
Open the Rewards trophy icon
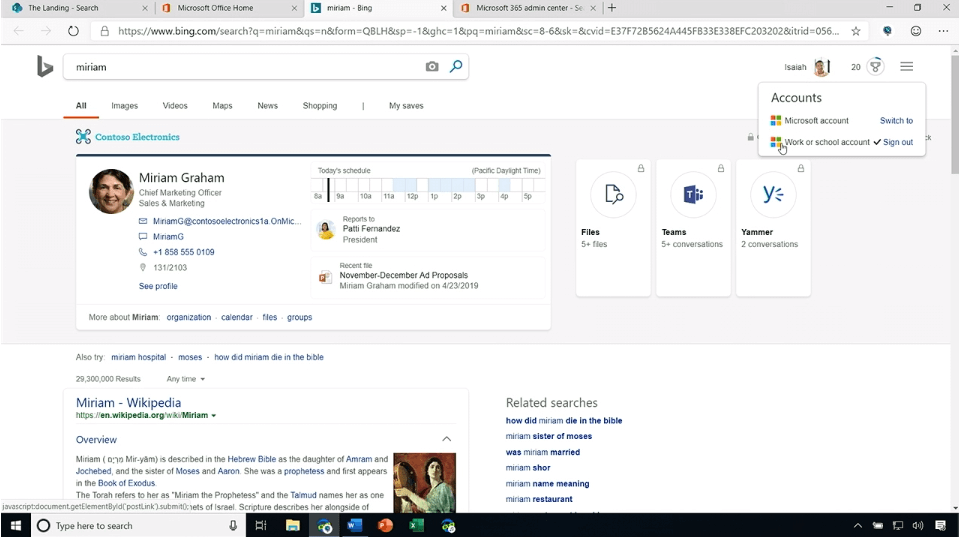coord(876,67)
